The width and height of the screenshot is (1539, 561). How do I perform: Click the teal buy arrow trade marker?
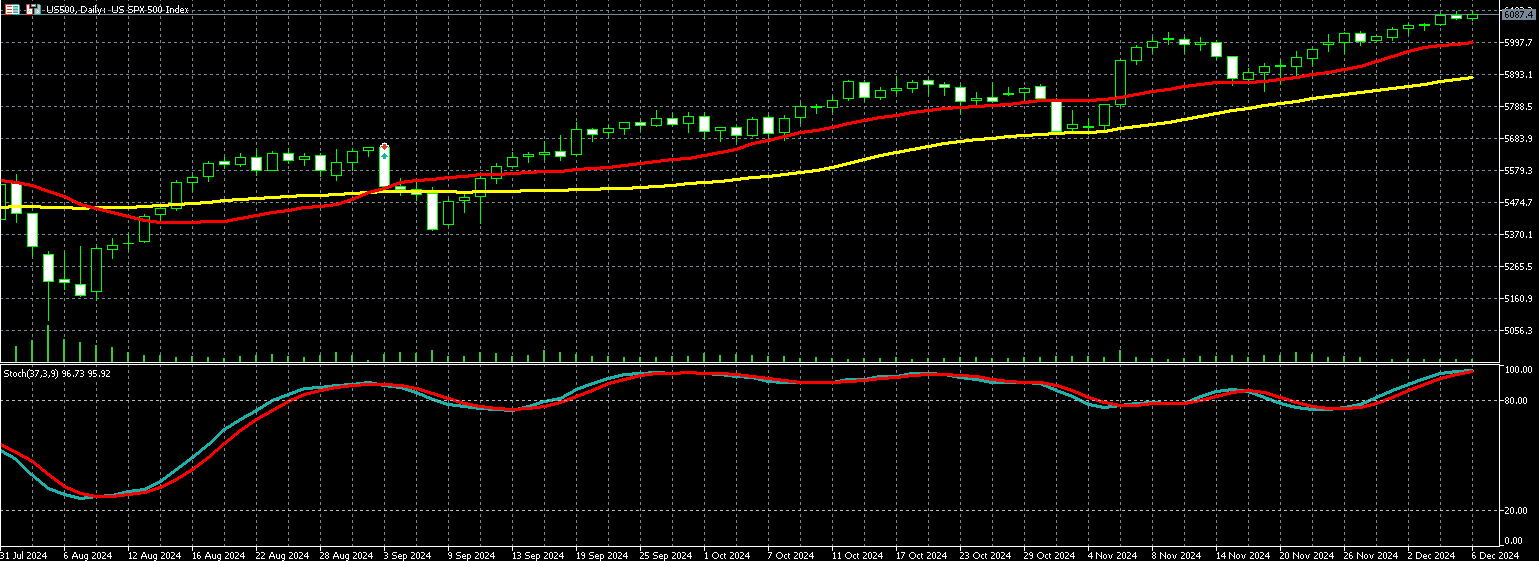[385, 156]
